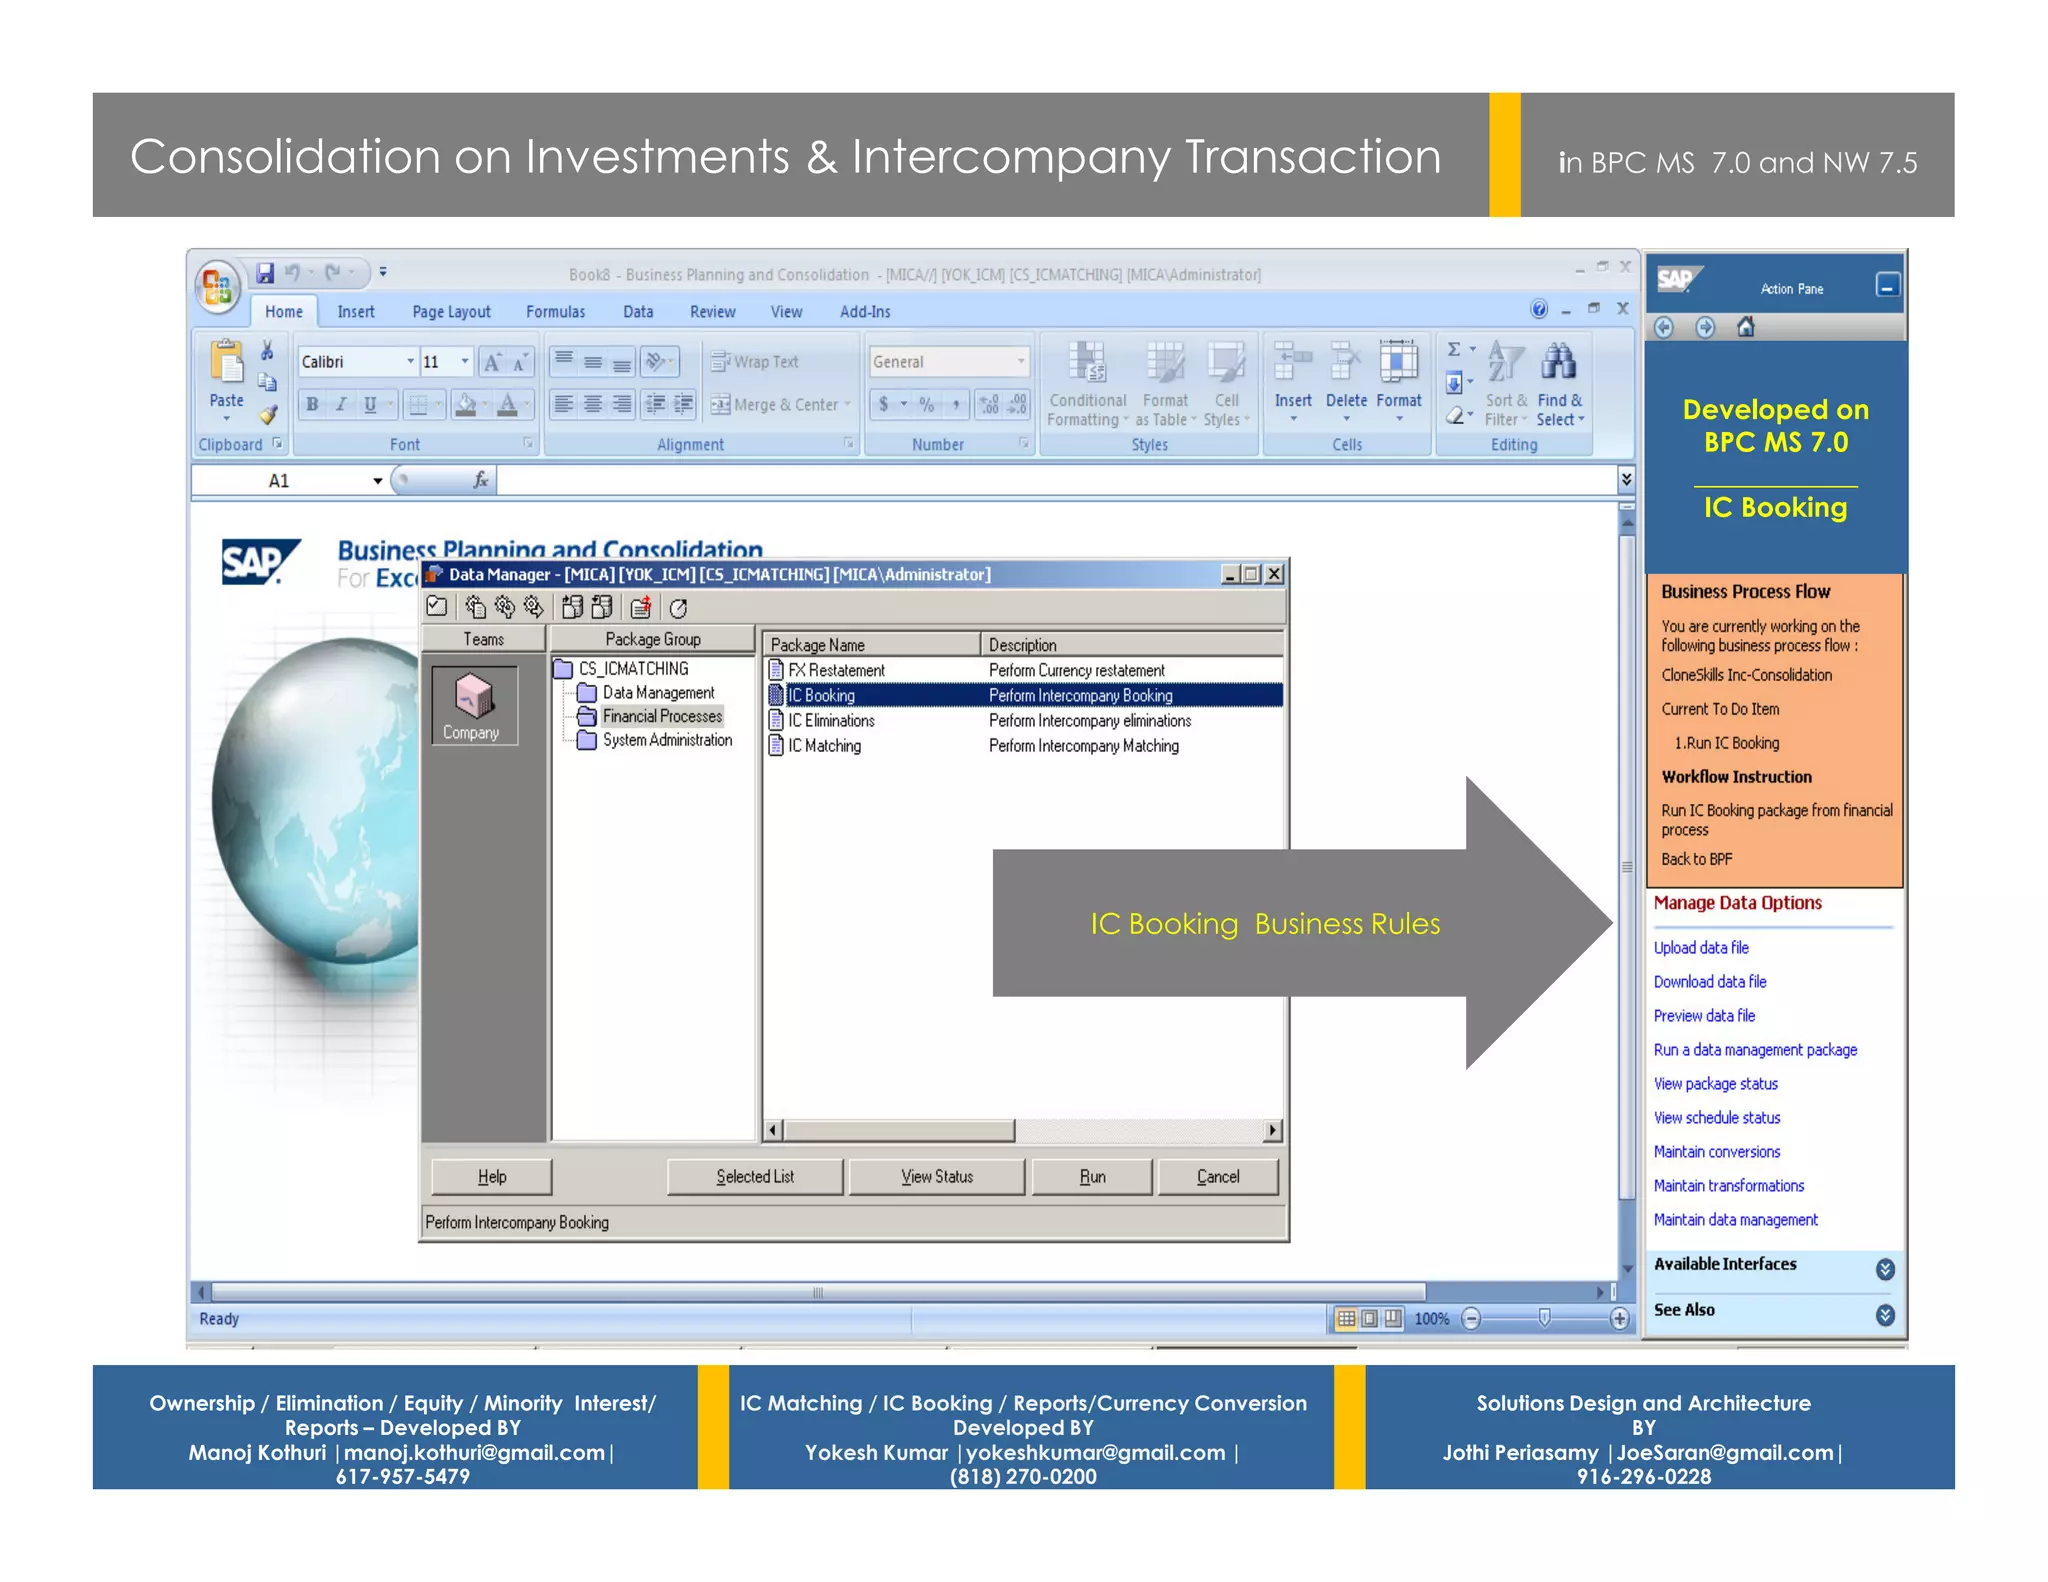Open the Add-Ins tab

(865, 312)
